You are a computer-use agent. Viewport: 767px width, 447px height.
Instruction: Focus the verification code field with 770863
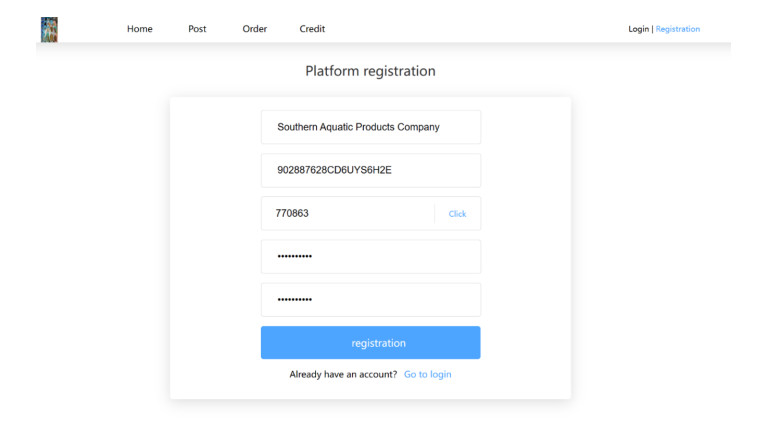[345, 214]
